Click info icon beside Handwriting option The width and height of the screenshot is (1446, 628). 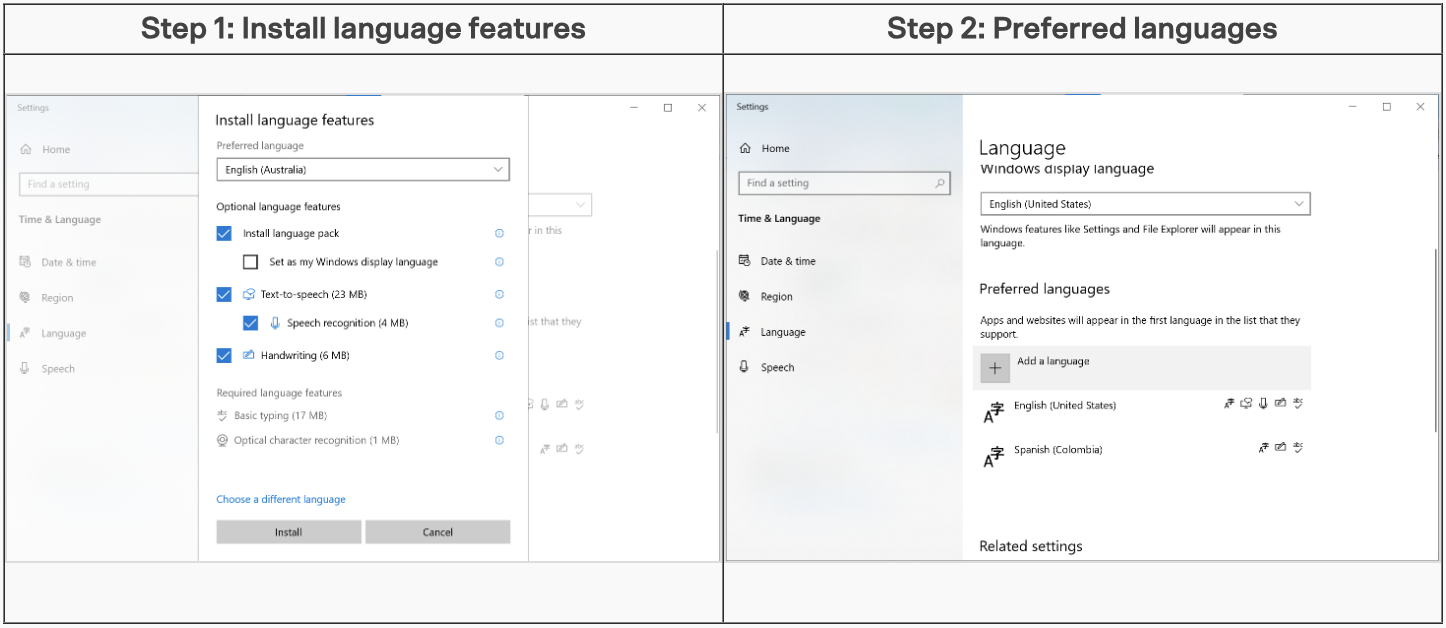coord(499,356)
